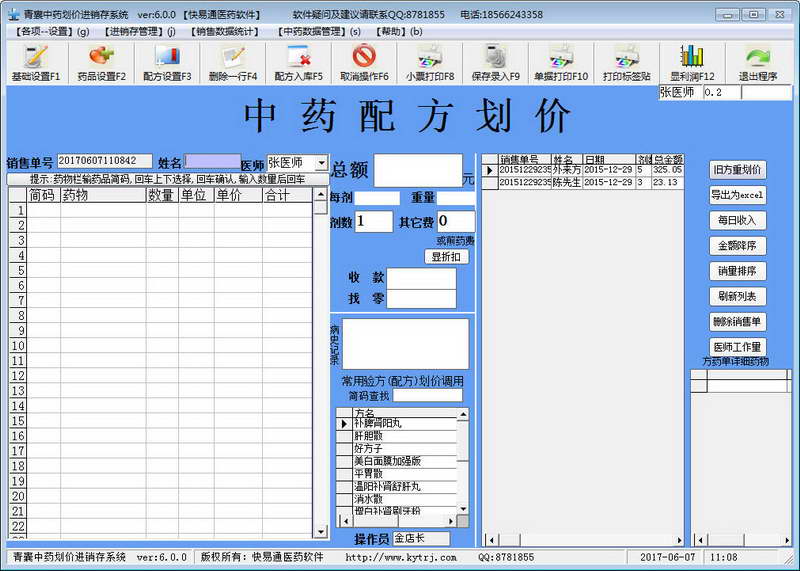Click drug grid scrollbar up arrow
800x571 pixels.
(320, 194)
